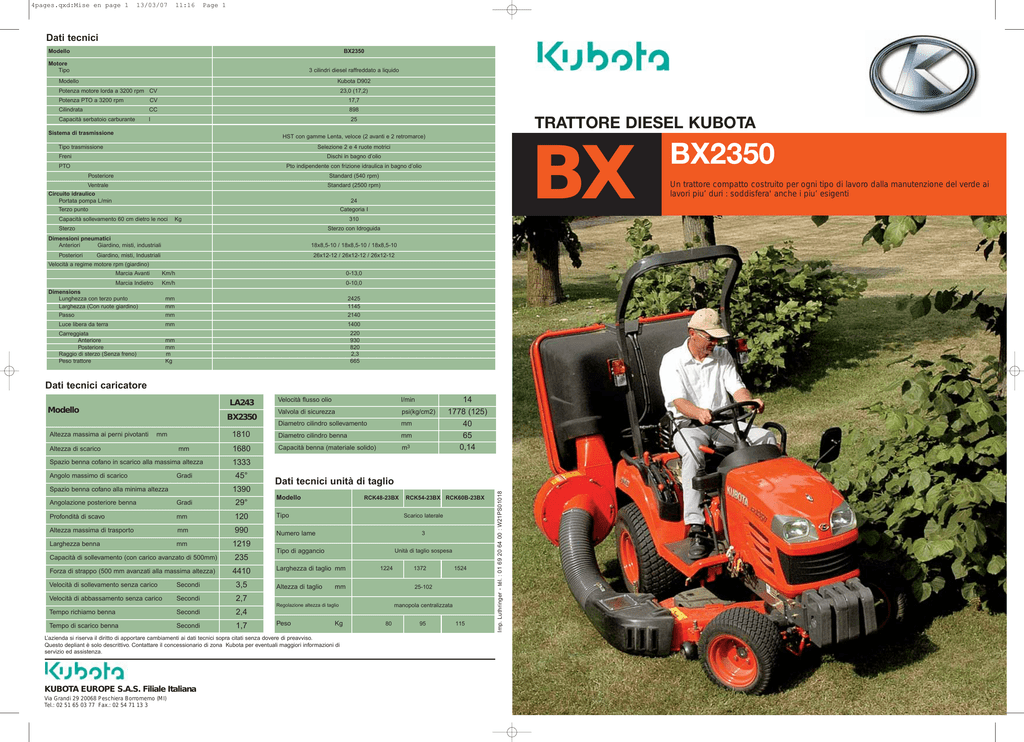Click the 'Standard (2500 rpm)' cell
The width and height of the screenshot is (1024, 742).
(x=353, y=186)
